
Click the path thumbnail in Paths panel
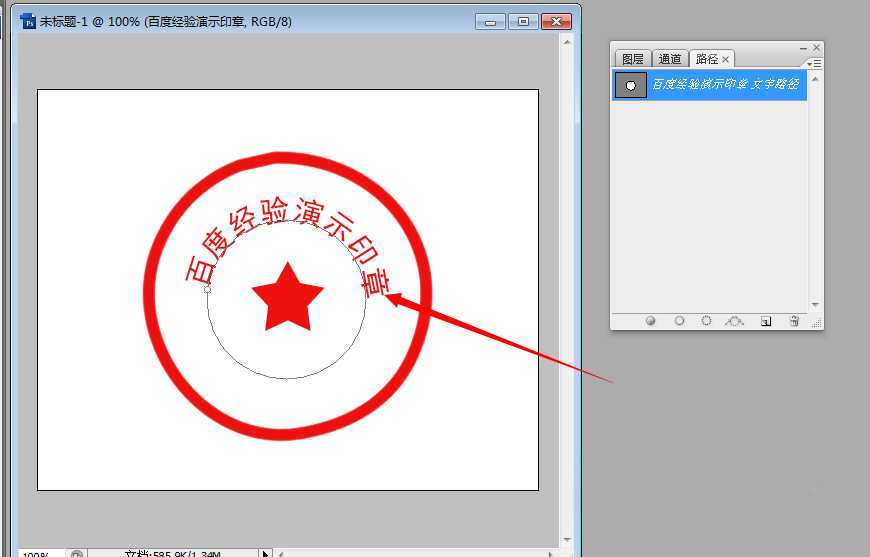point(630,85)
